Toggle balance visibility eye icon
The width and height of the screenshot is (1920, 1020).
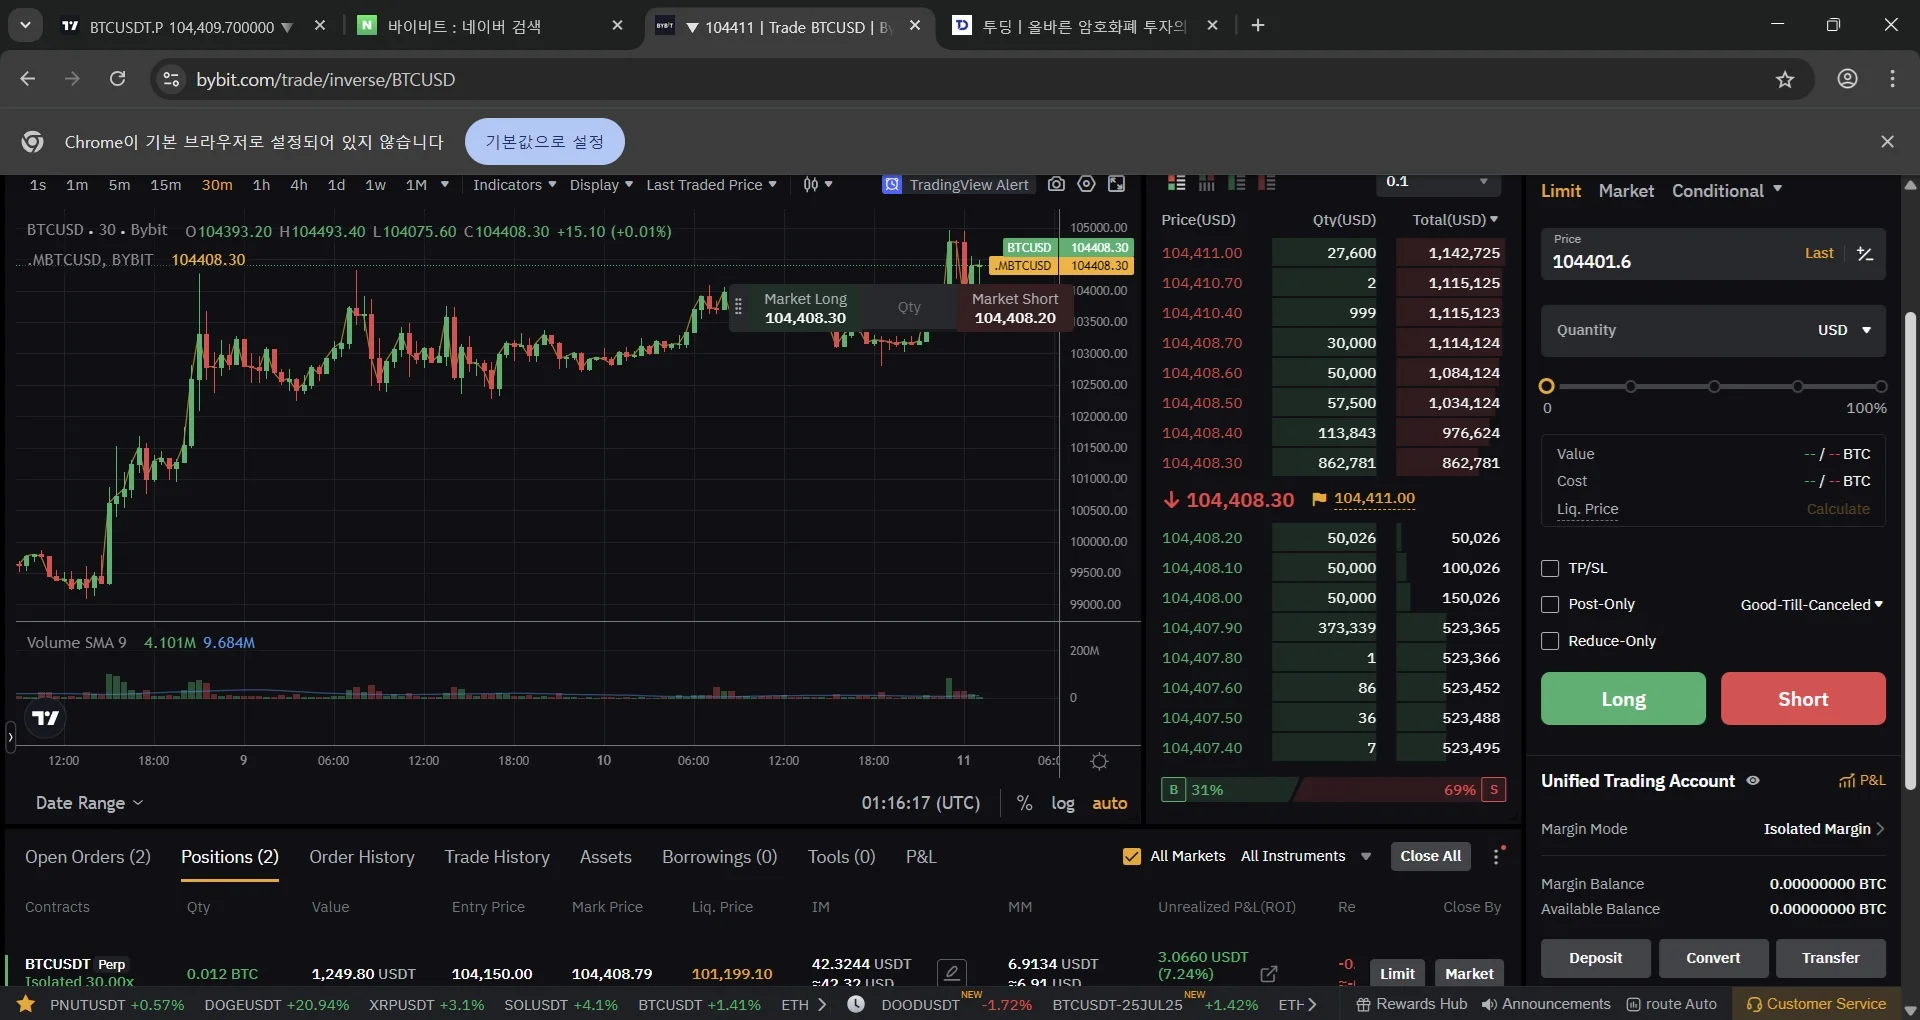point(1753,781)
